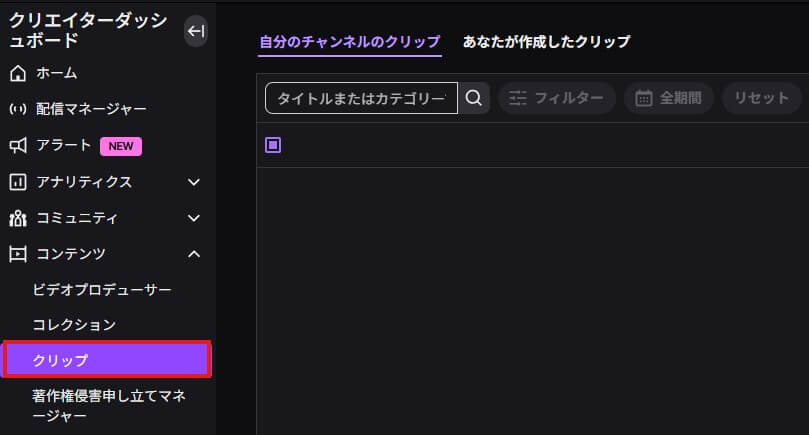Click the Home house icon
The height and width of the screenshot is (435, 809).
tap(17, 73)
